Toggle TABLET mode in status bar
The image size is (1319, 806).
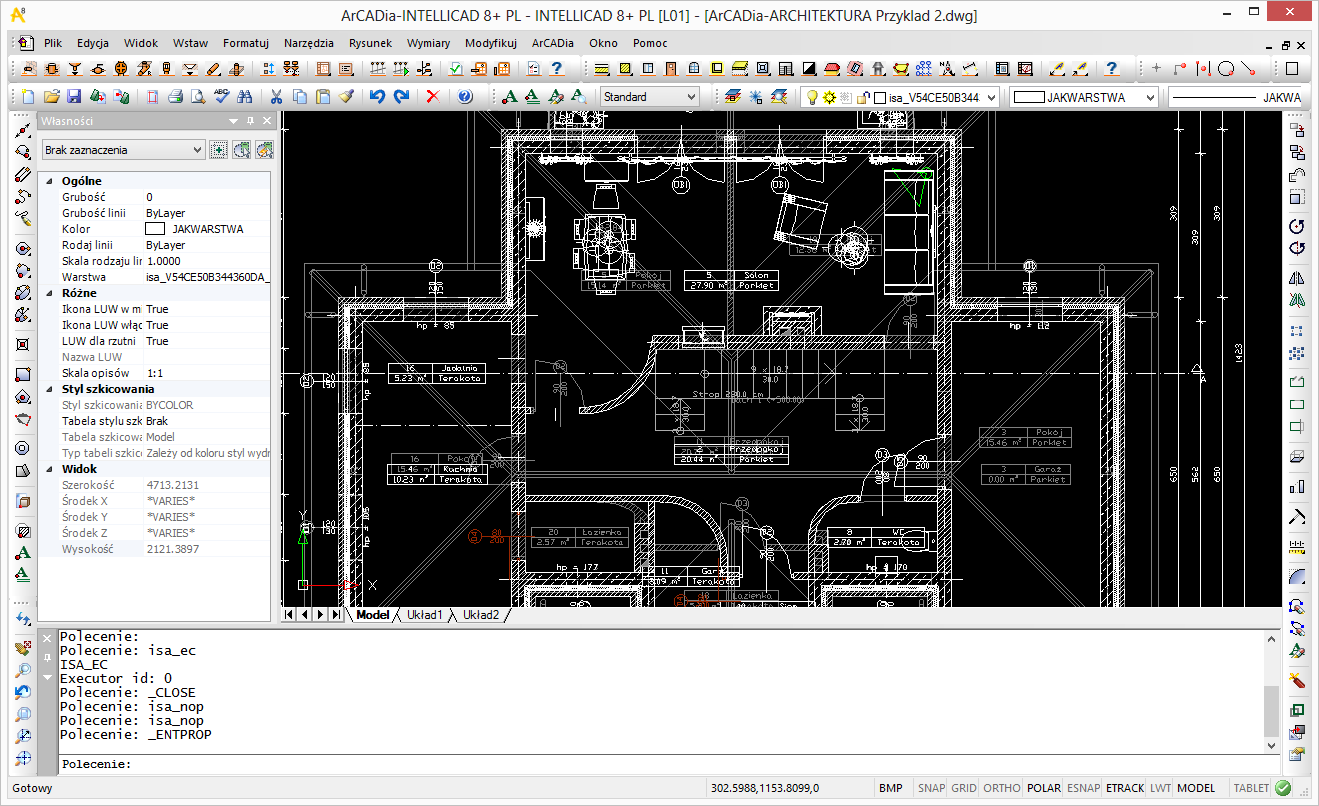click(x=1251, y=788)
